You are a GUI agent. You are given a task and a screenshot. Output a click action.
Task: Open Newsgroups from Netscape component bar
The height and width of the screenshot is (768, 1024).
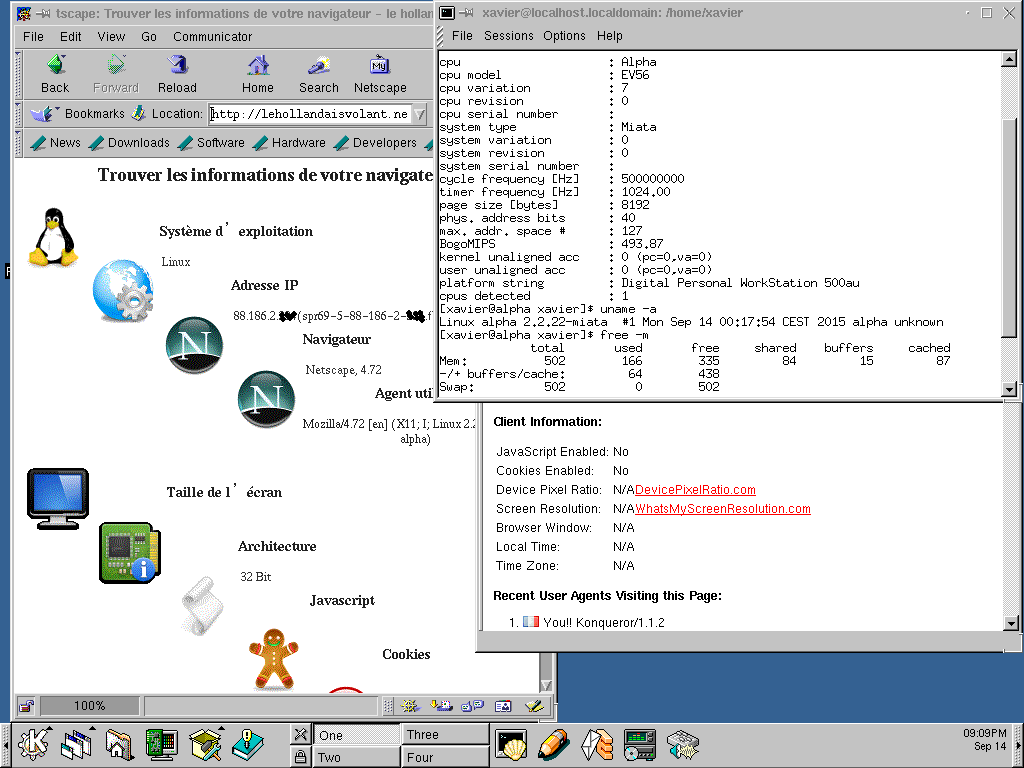(472, 706)
